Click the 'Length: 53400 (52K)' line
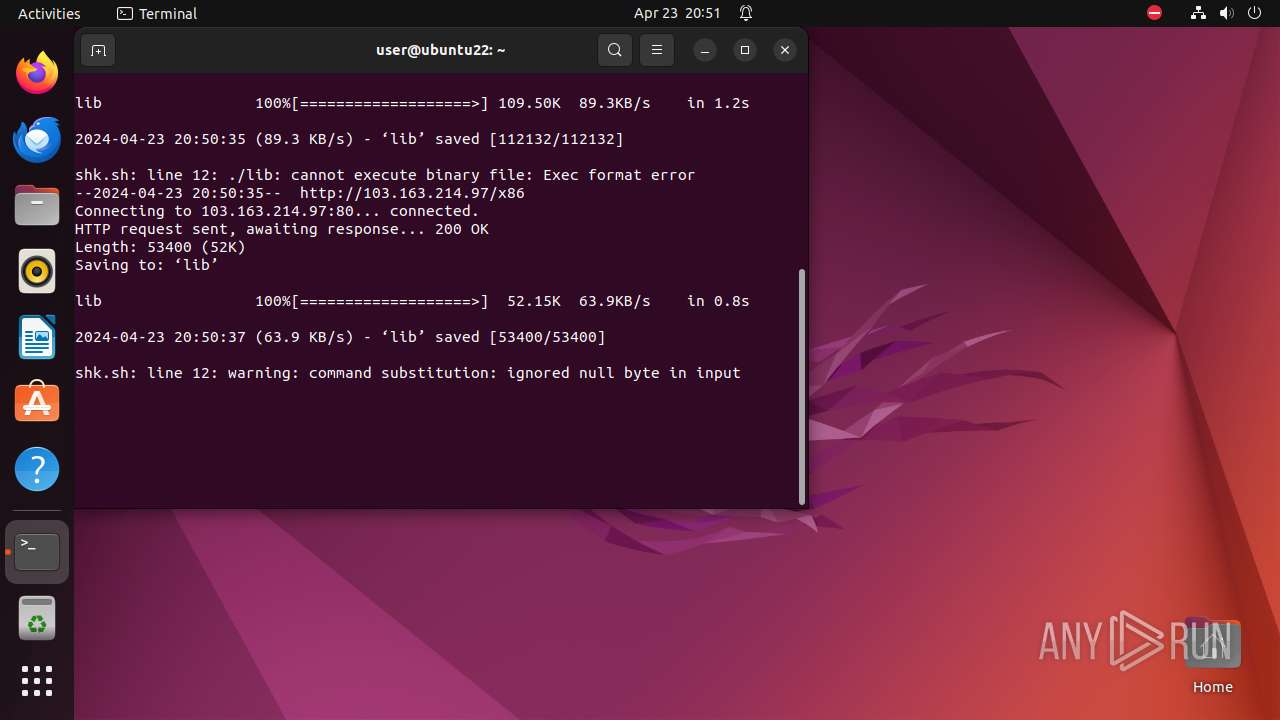The image size is (1280, 720). pyautogui.click(x=160, y=247)
